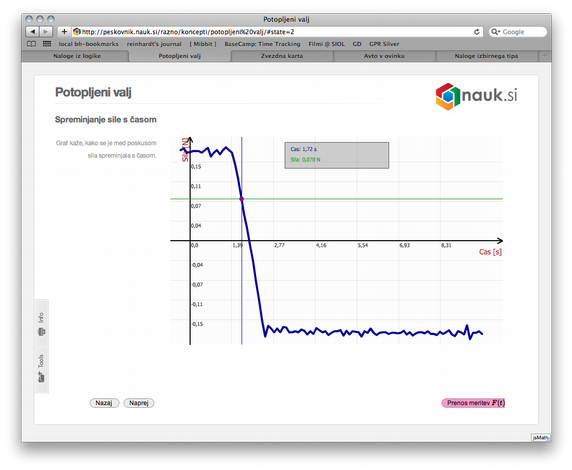Open the local bh-bookmarks bookmark
Viewport: 572px width, 470px height.
[x=89, y=44]
